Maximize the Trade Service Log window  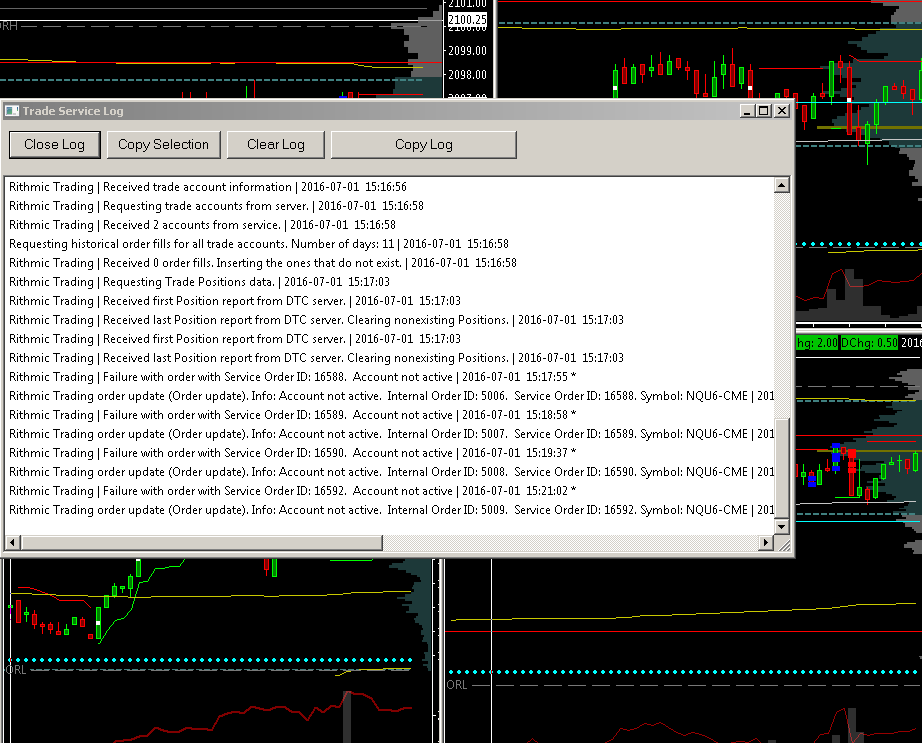point(763,111)
